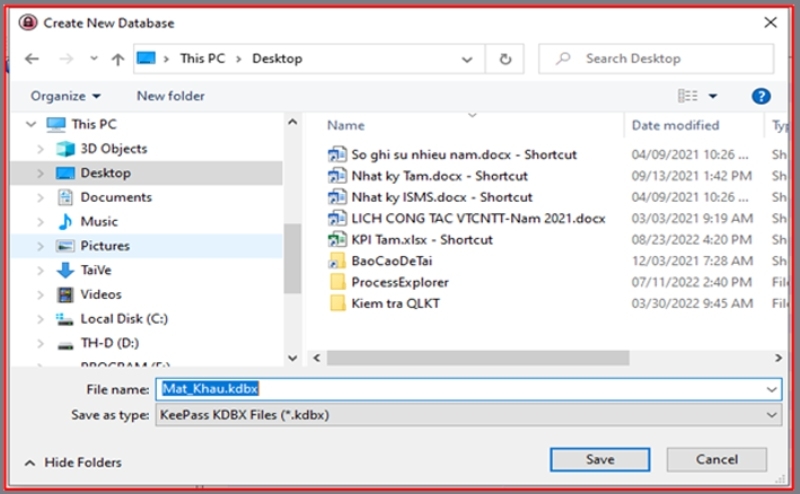Click the KeePass lock icon in title bar

coord(28,23)
